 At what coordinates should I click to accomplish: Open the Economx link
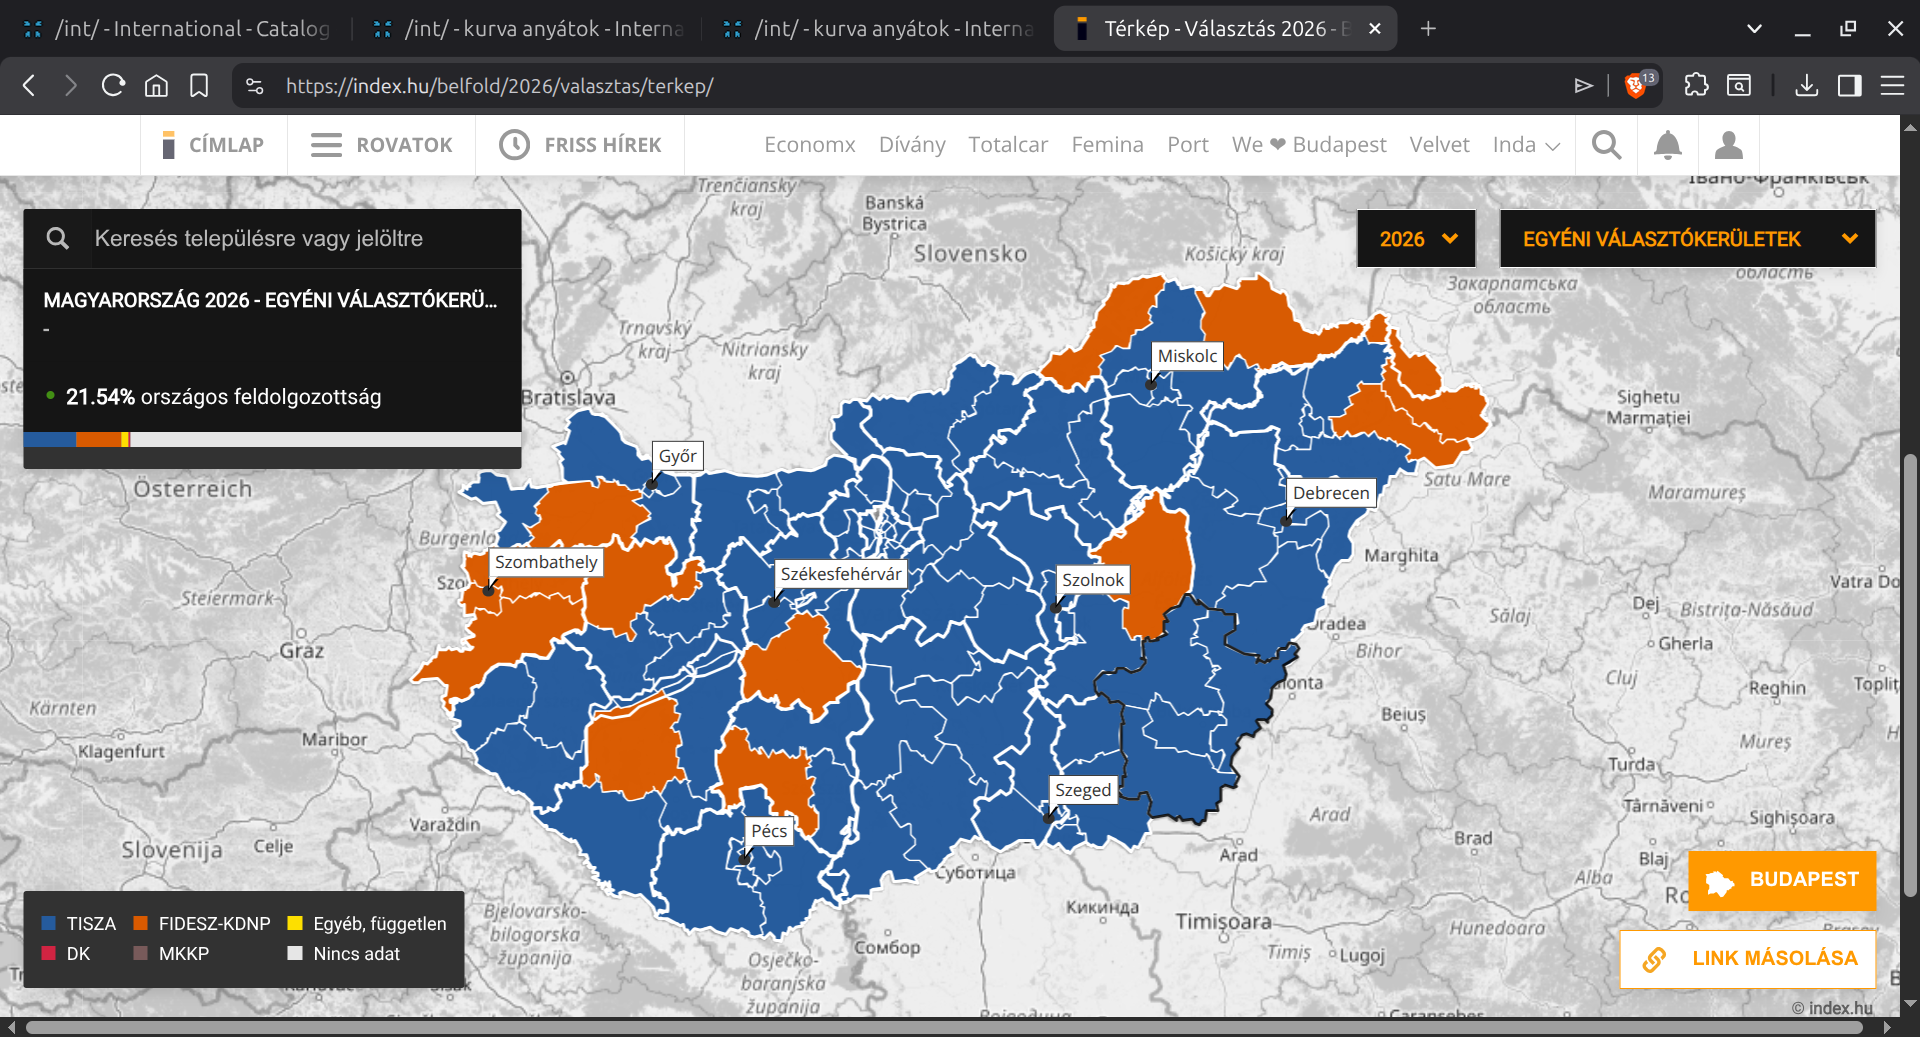pyautogui.click(x=810, y=145)
